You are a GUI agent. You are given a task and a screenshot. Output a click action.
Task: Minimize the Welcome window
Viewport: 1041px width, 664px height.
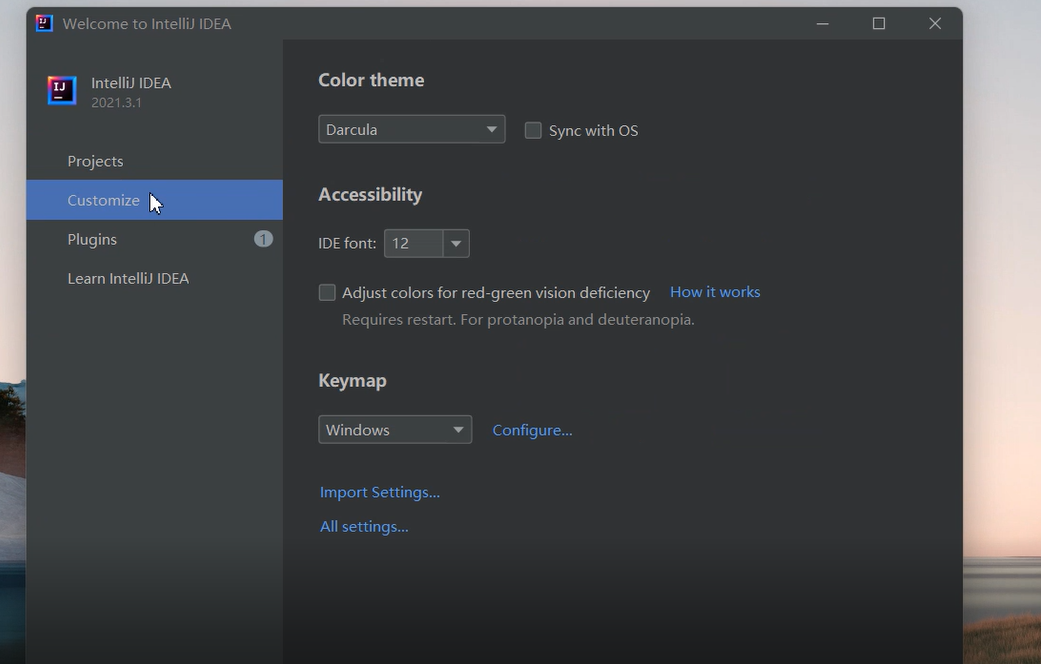823,24
